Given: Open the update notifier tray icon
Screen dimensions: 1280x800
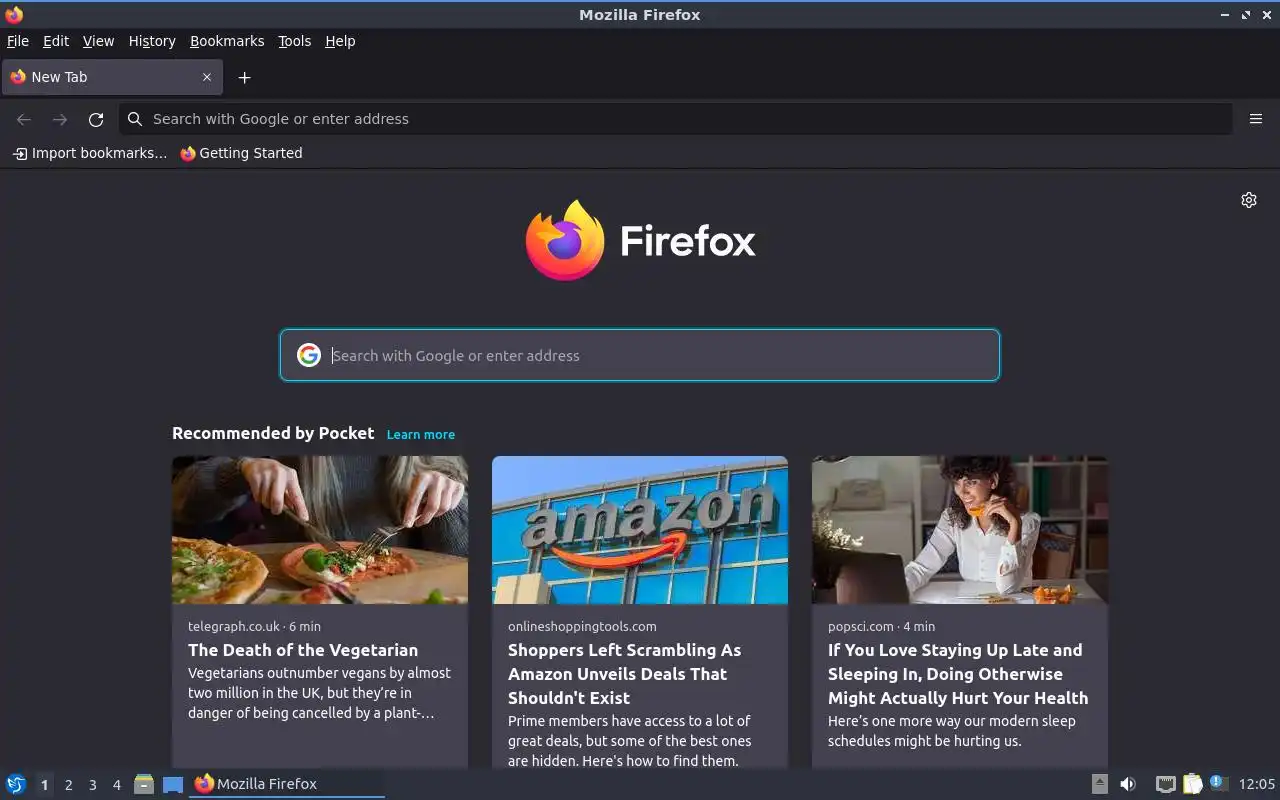Looking at the screenshot, I should (x=1218, y=783).
